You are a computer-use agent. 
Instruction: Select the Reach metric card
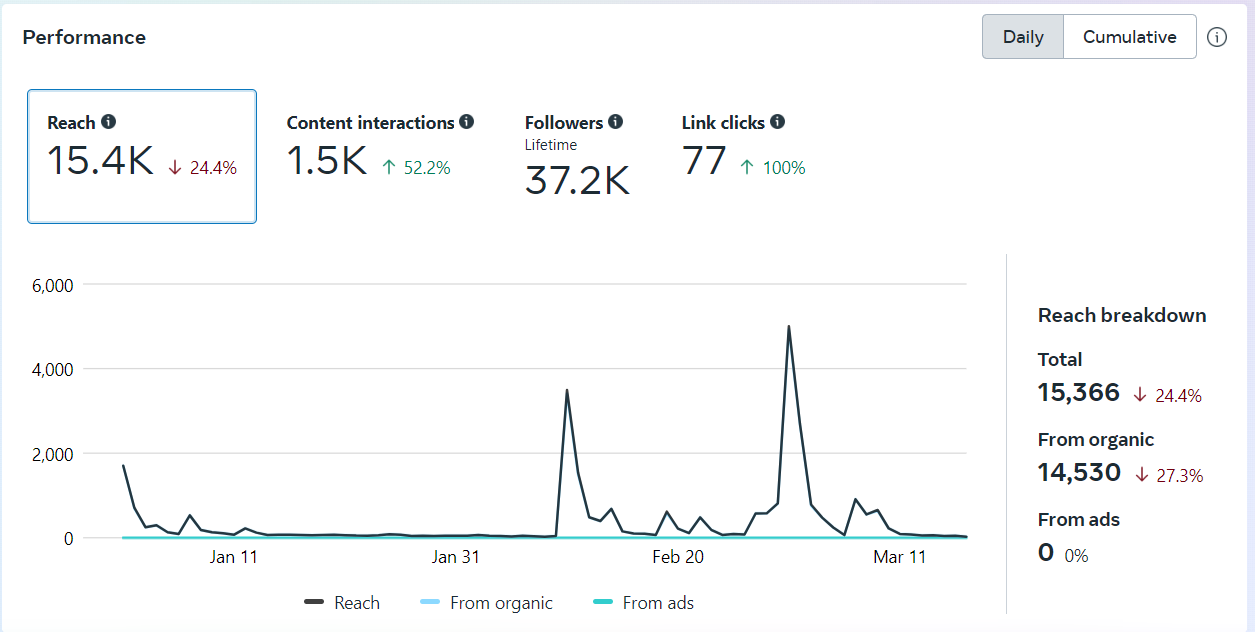click(142, 156)
